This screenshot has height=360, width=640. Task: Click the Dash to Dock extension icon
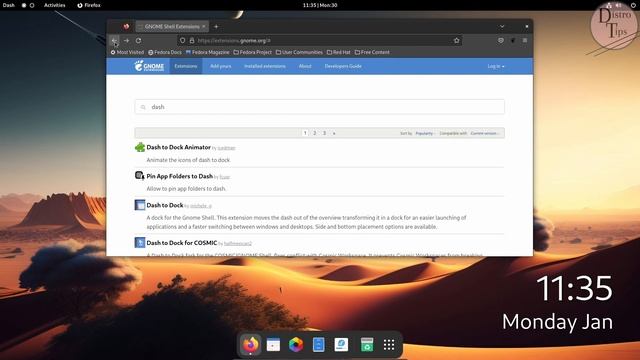[140, 204]
